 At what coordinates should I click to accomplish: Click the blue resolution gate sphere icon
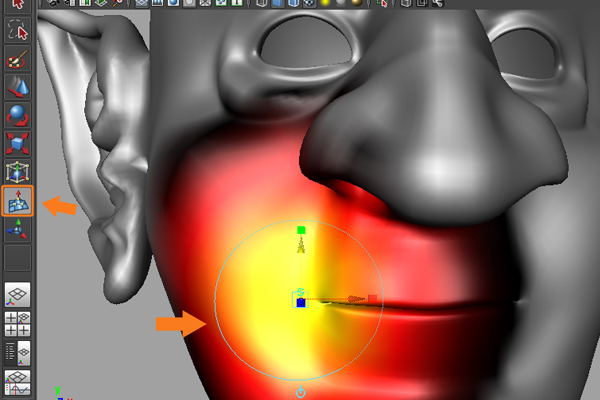173,3
